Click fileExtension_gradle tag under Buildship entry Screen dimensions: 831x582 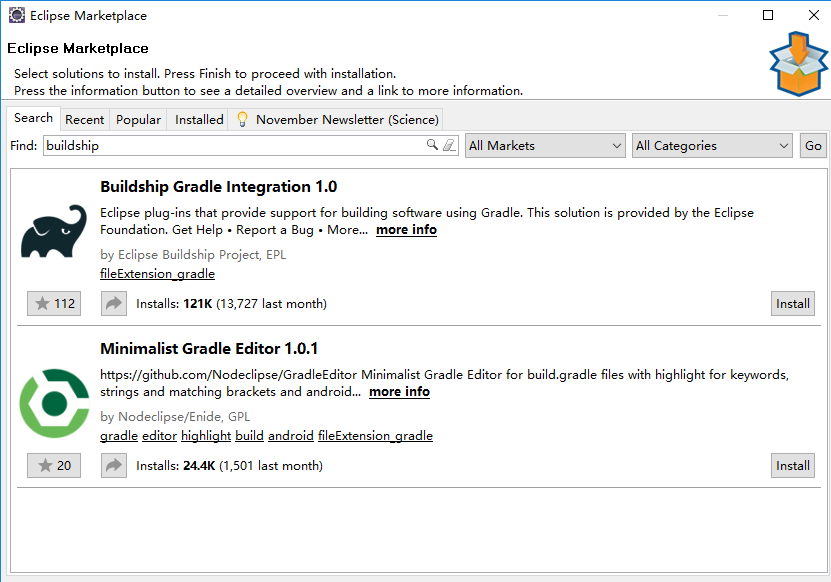click(x=157, y=274)
